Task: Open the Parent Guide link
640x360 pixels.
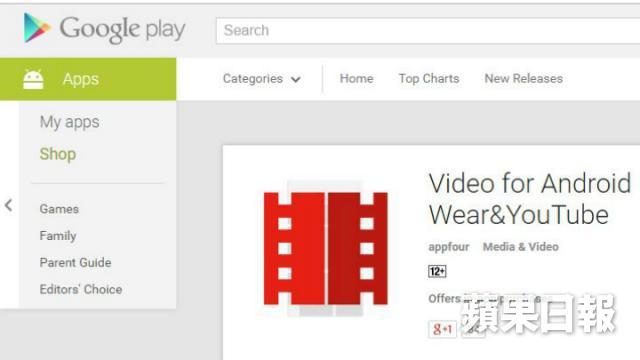Action: click(76, 262)
